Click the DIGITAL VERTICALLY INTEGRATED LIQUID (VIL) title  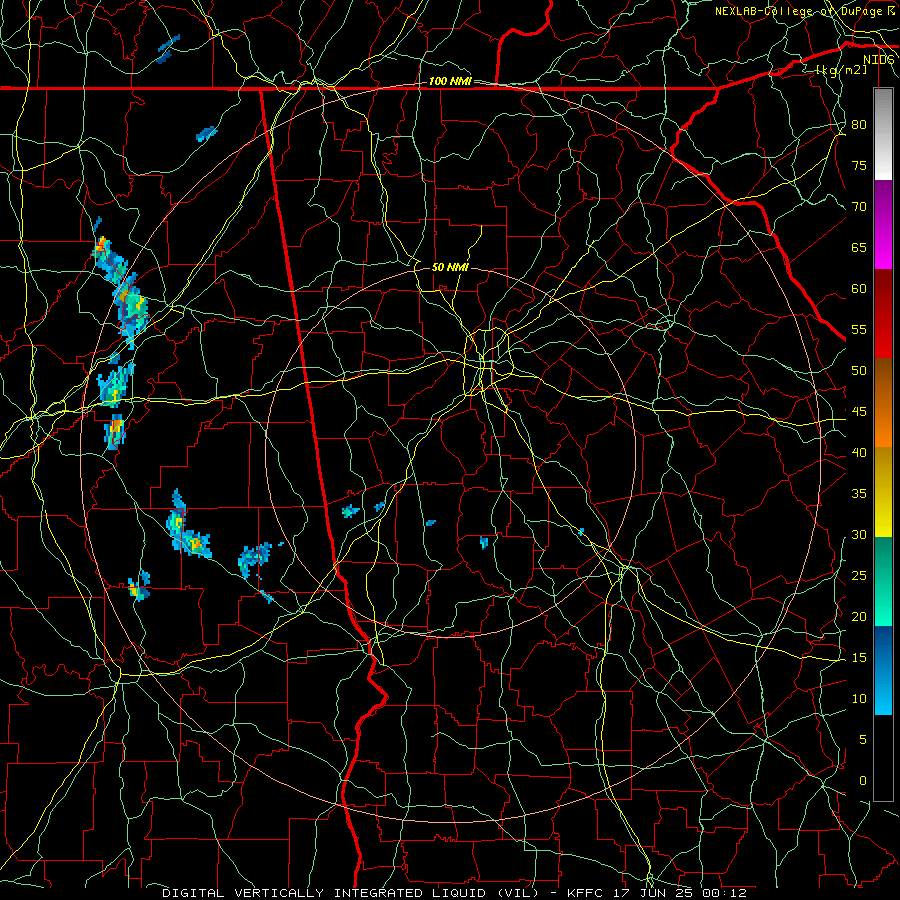tap(351, 893)
